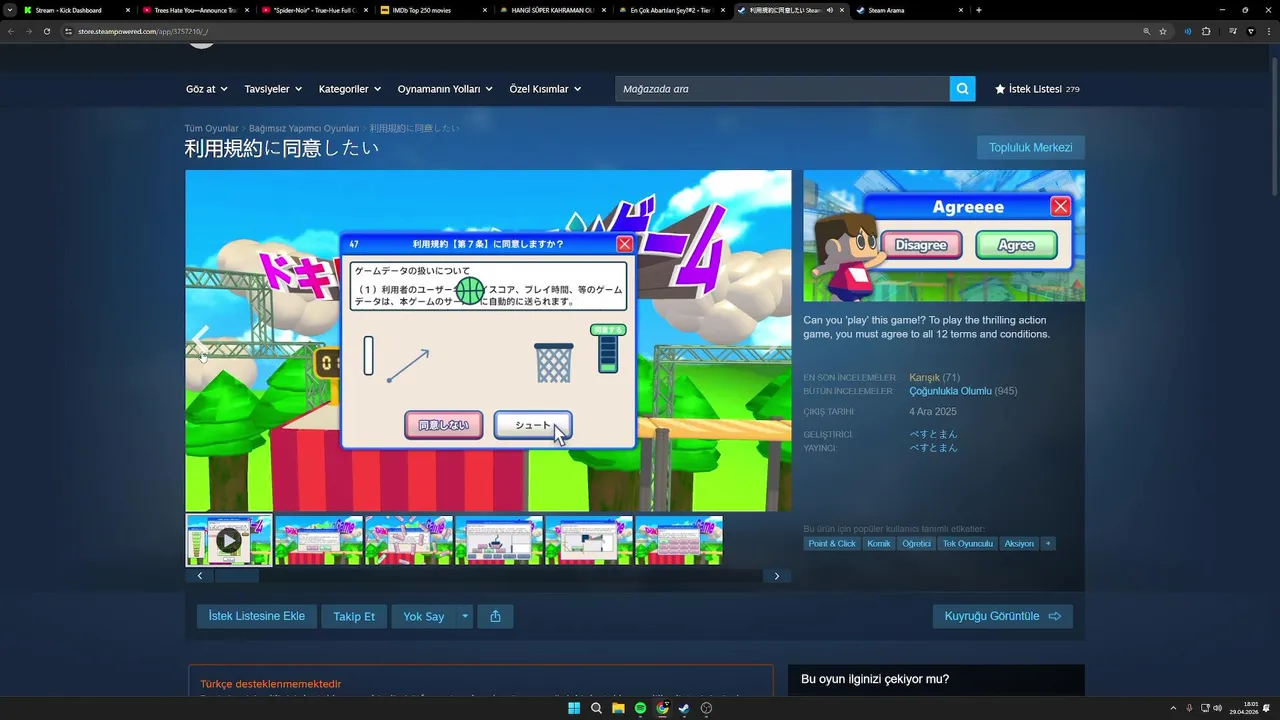Click the plus tag button
The width and height of the screenshot is (1280, 720).
(x=1048, y=544)
